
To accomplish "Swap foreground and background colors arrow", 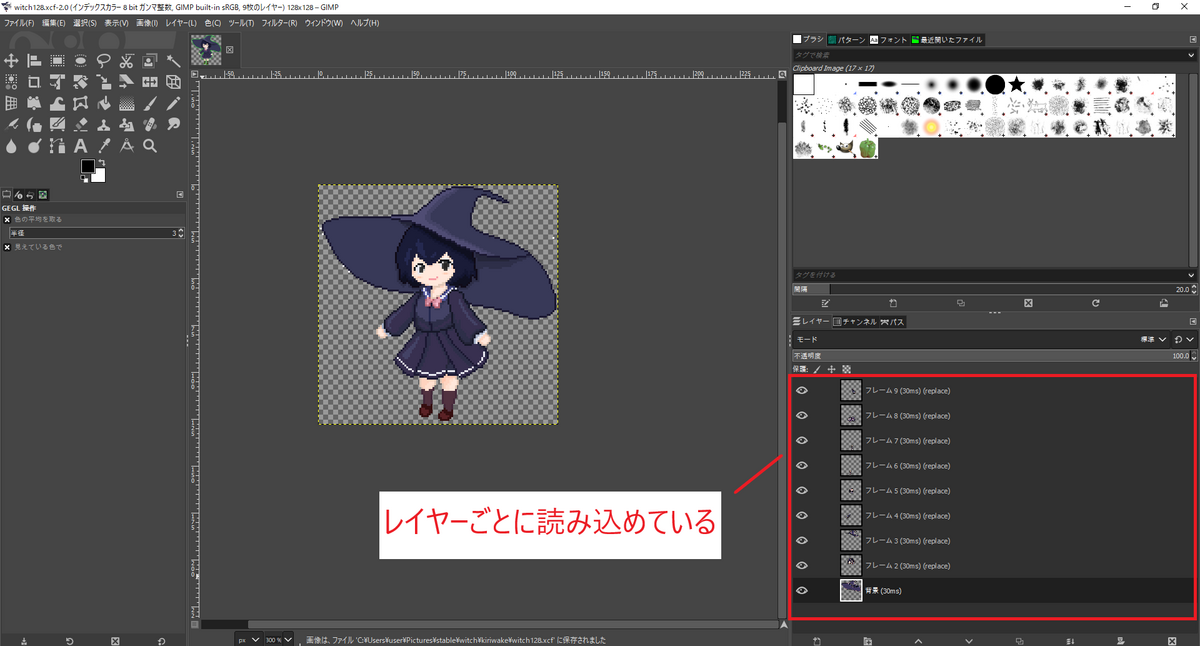I will pyautogui.click(x=101, y=163).
